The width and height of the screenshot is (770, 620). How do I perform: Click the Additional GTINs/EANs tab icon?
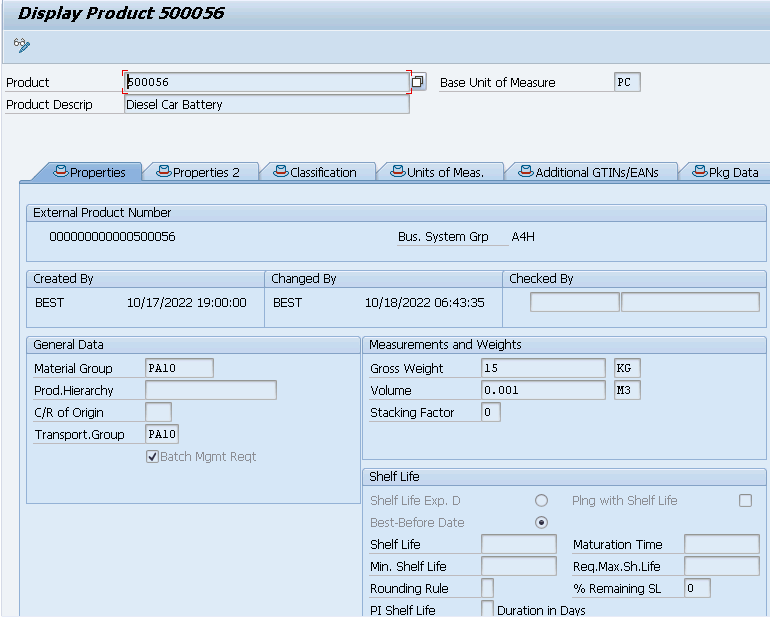point(526,171)
